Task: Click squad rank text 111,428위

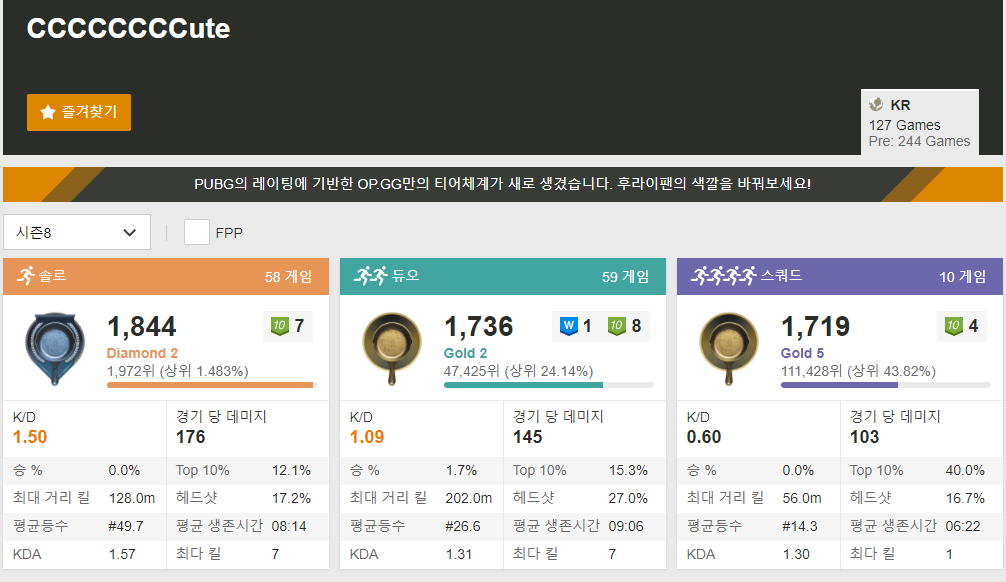Action: [x=858, y=371]
